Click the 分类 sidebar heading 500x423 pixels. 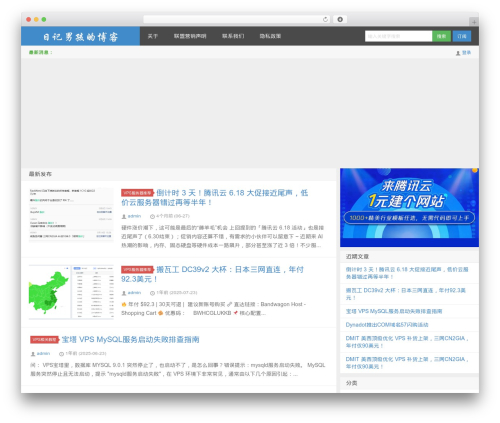[x=351, y=383]
